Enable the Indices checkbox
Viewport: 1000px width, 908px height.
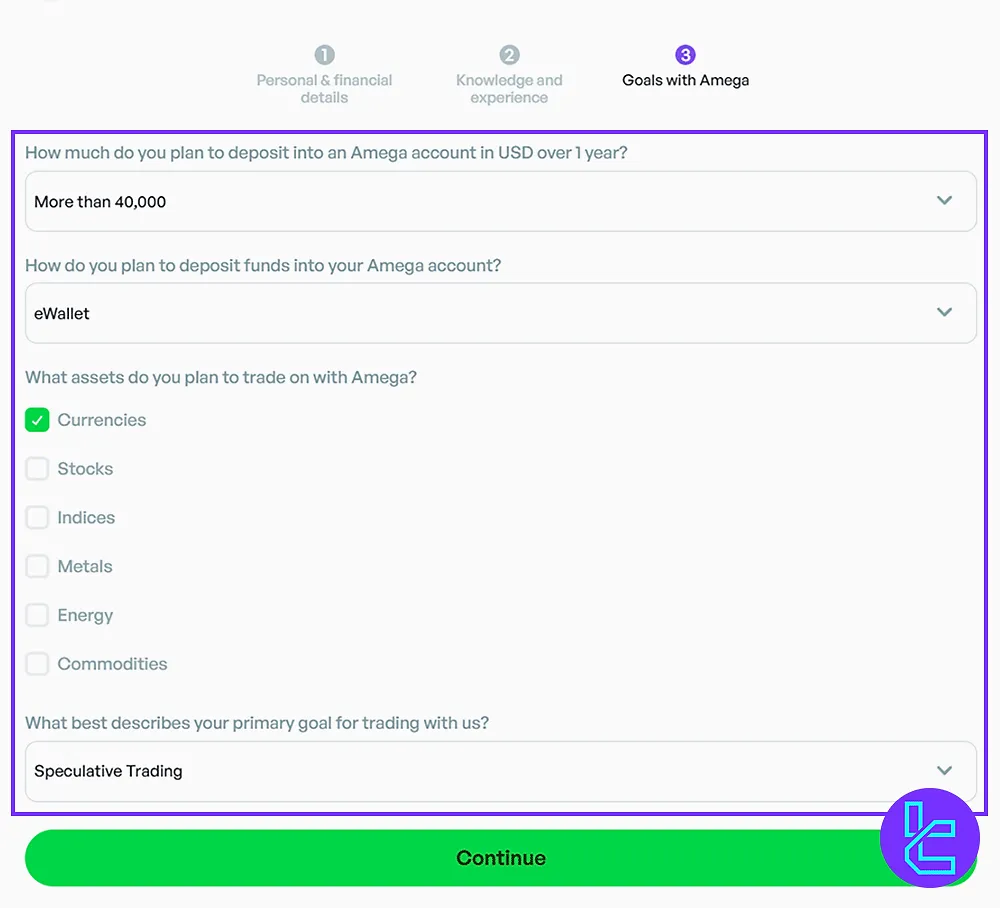[x=37, y=517]
